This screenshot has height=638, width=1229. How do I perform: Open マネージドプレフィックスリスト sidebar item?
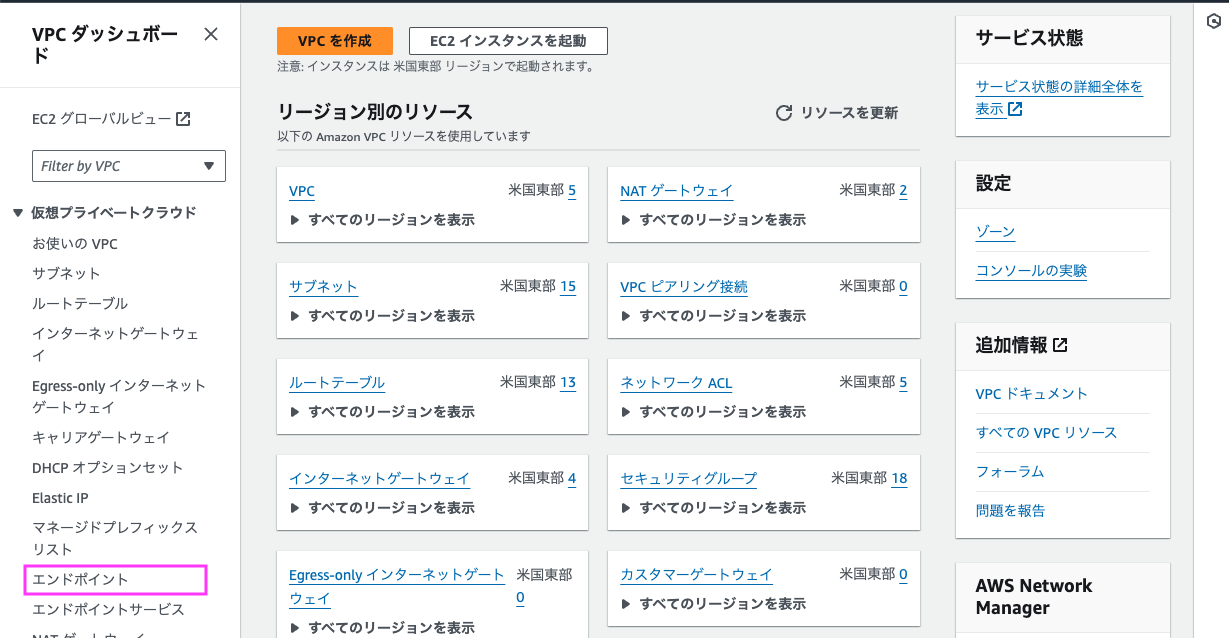(115, 538)
